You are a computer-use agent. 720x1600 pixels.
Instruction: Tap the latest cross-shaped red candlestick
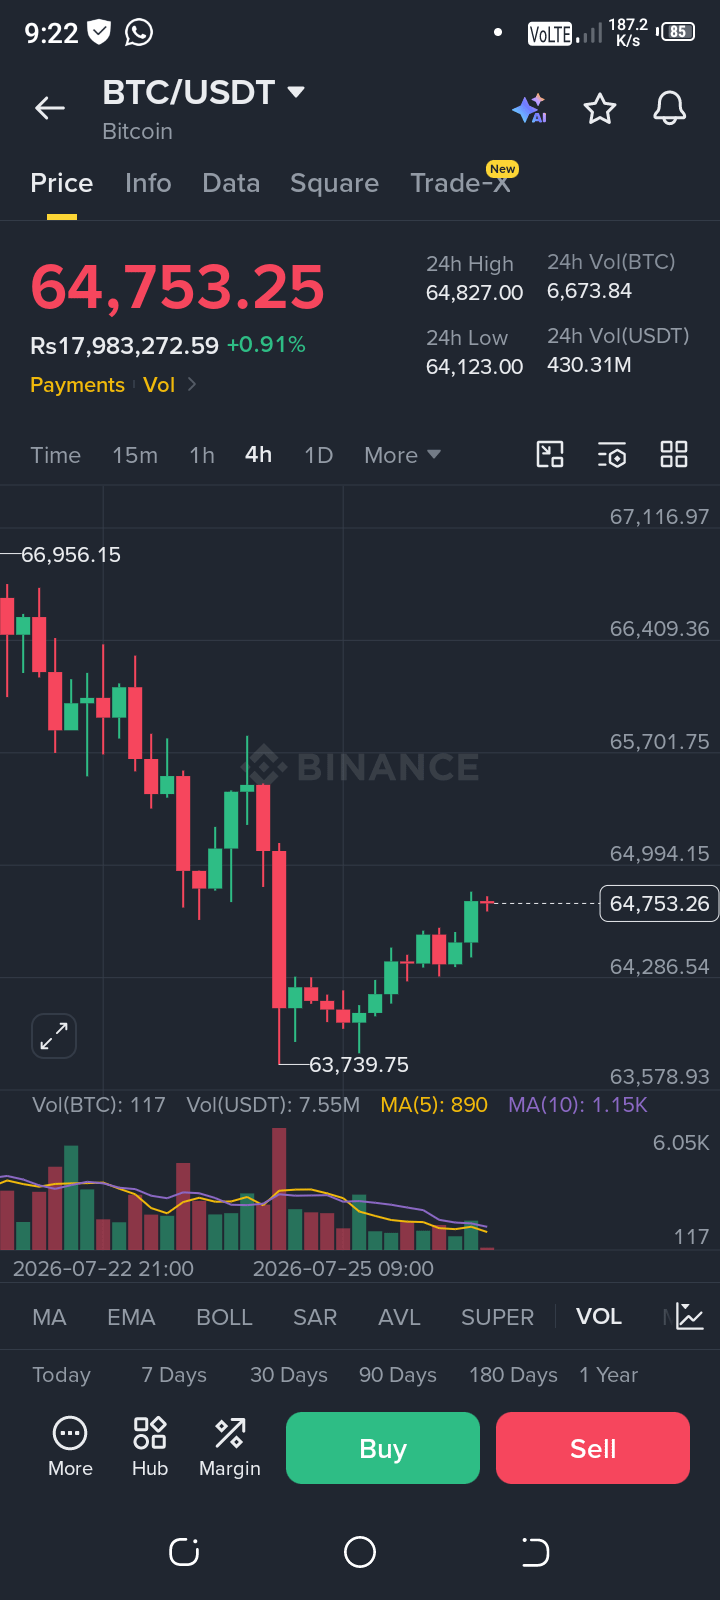pos(487,903)
